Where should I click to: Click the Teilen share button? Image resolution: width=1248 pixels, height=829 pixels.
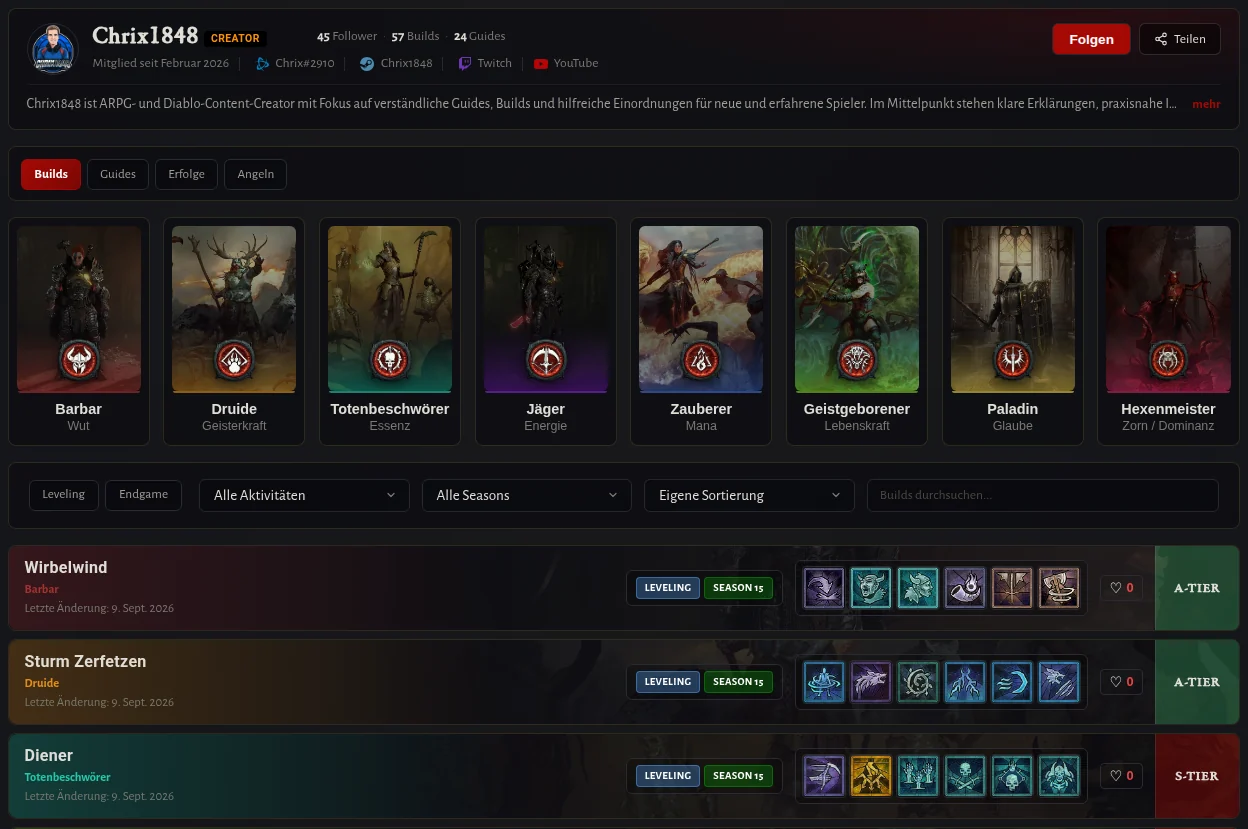[1180, 39]
